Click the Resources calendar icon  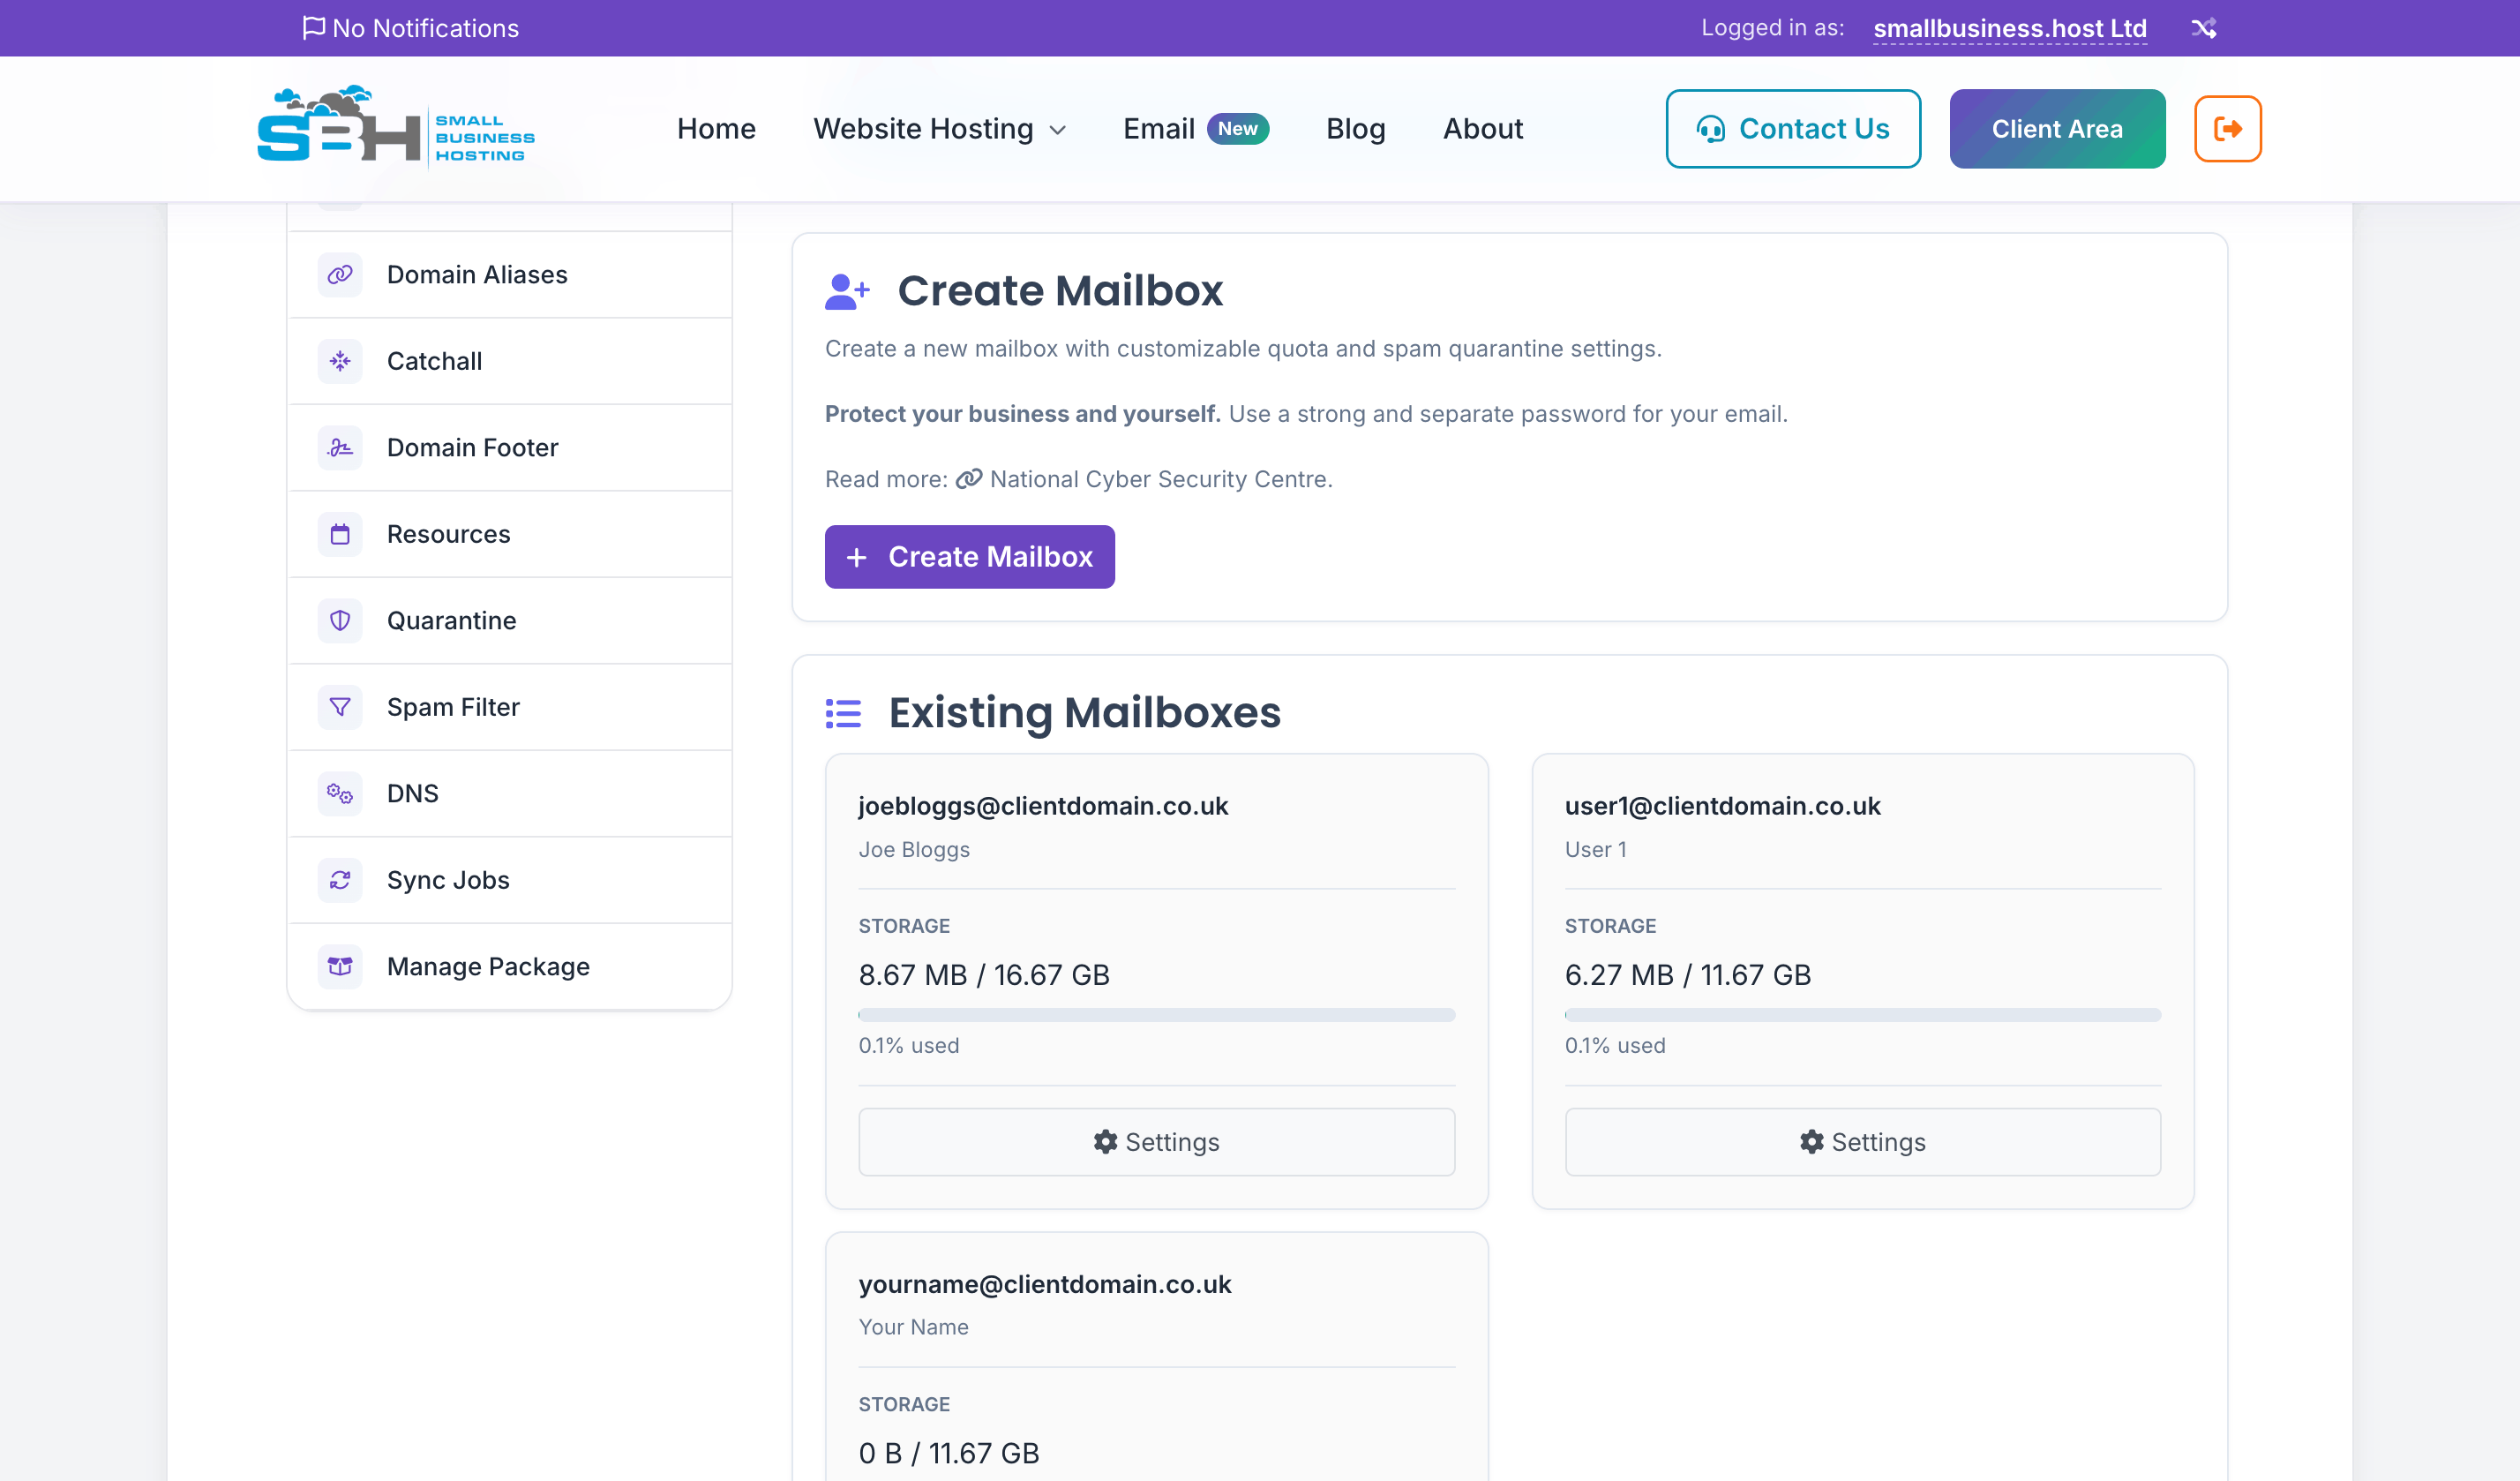click(x=340, y=534)
